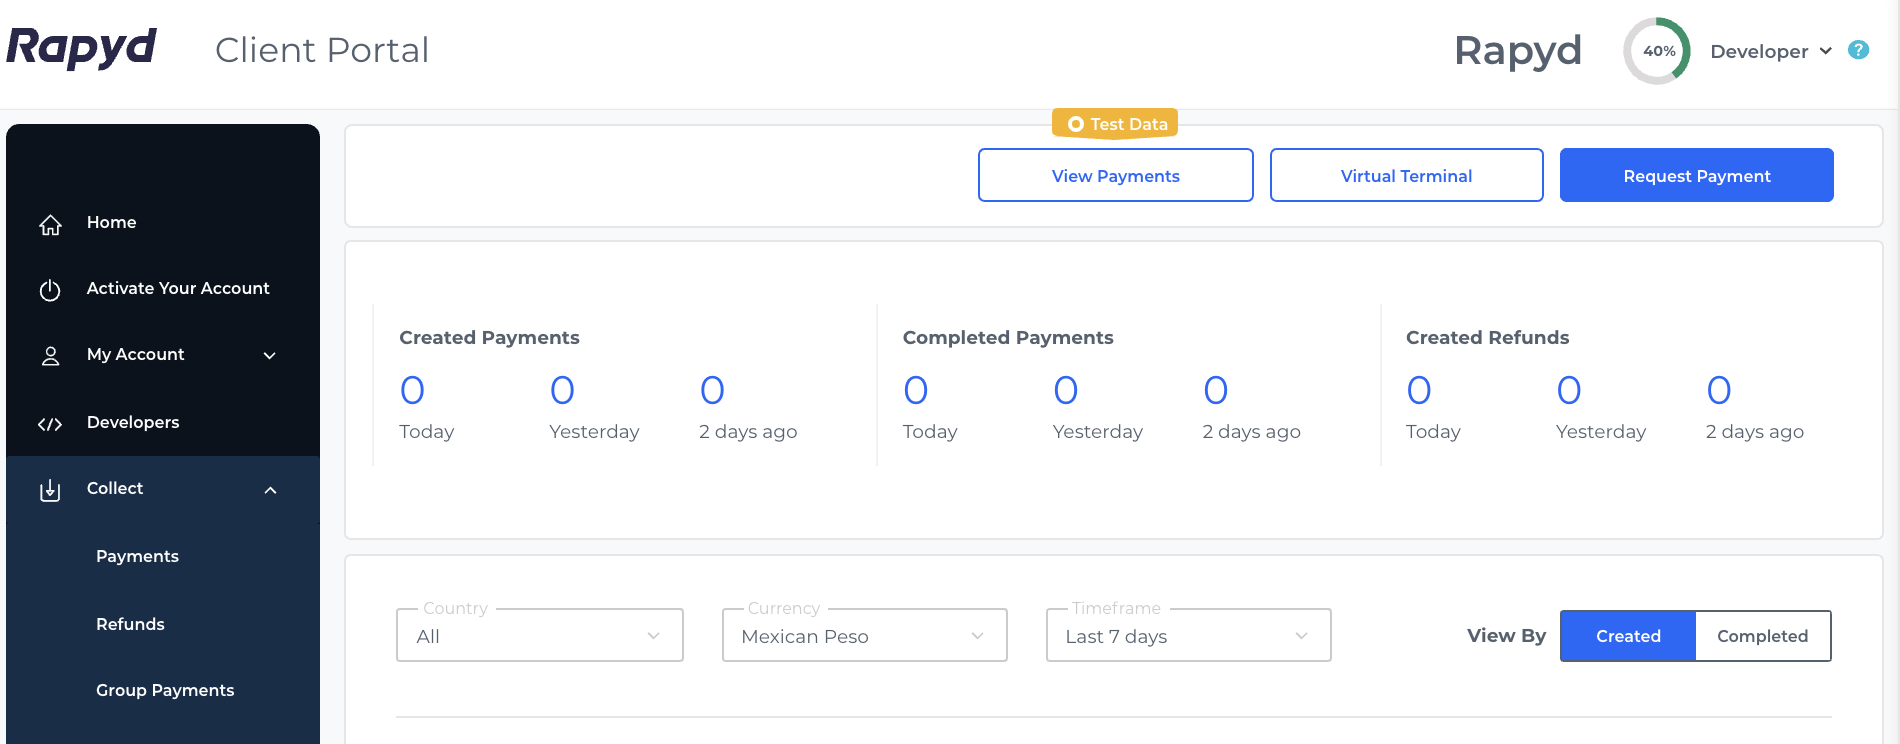This screenshot has height=744, width=1900.
Task: Click Created Refunds Yesterday count
Action: 1568,390
